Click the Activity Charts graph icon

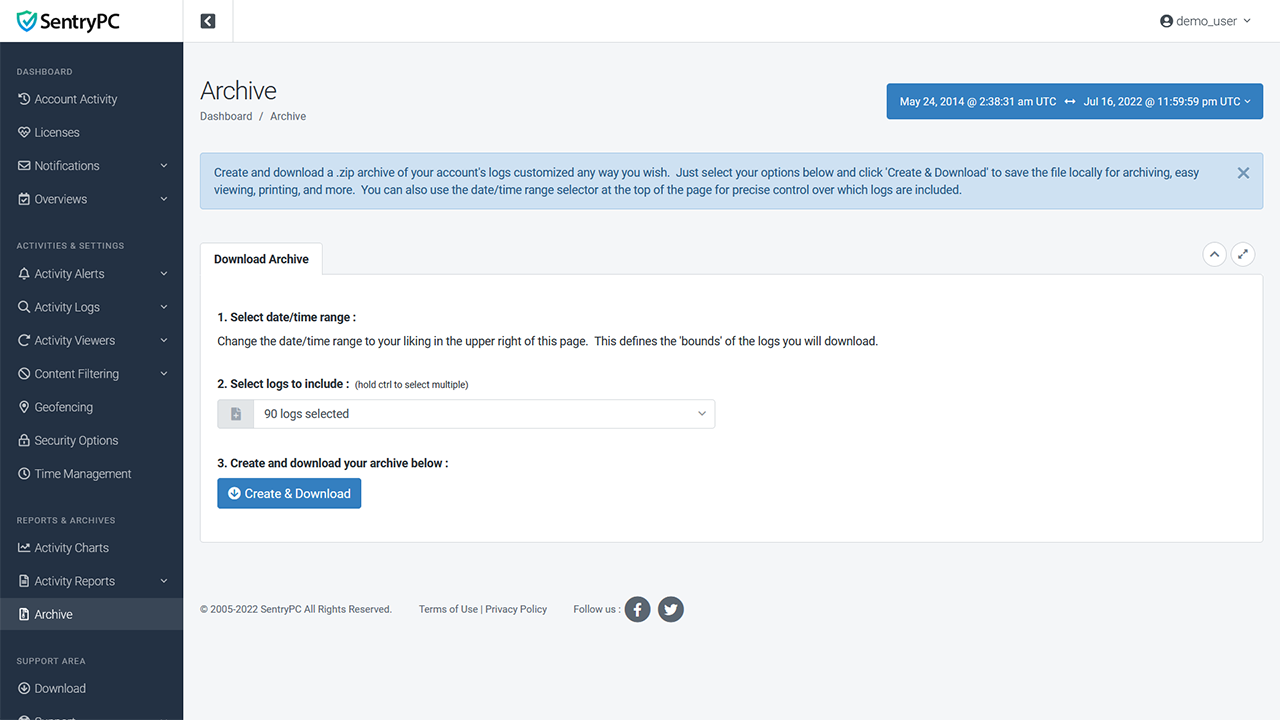click(25, 548)
